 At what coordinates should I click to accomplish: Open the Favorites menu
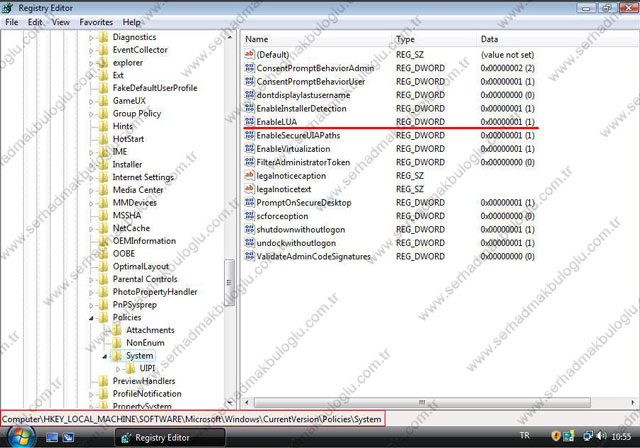tap(96, 22)
